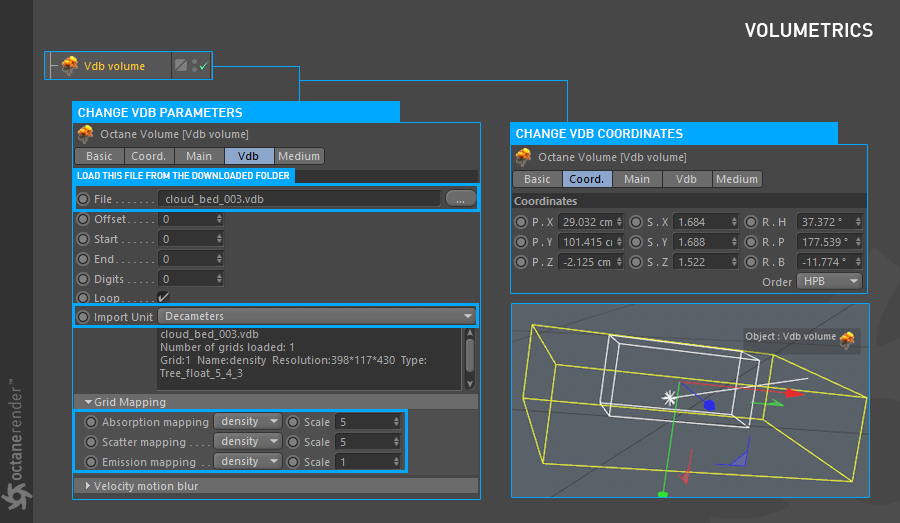Click the Offset value stepper arrows

pyautogui.click(x=219, y=219)
